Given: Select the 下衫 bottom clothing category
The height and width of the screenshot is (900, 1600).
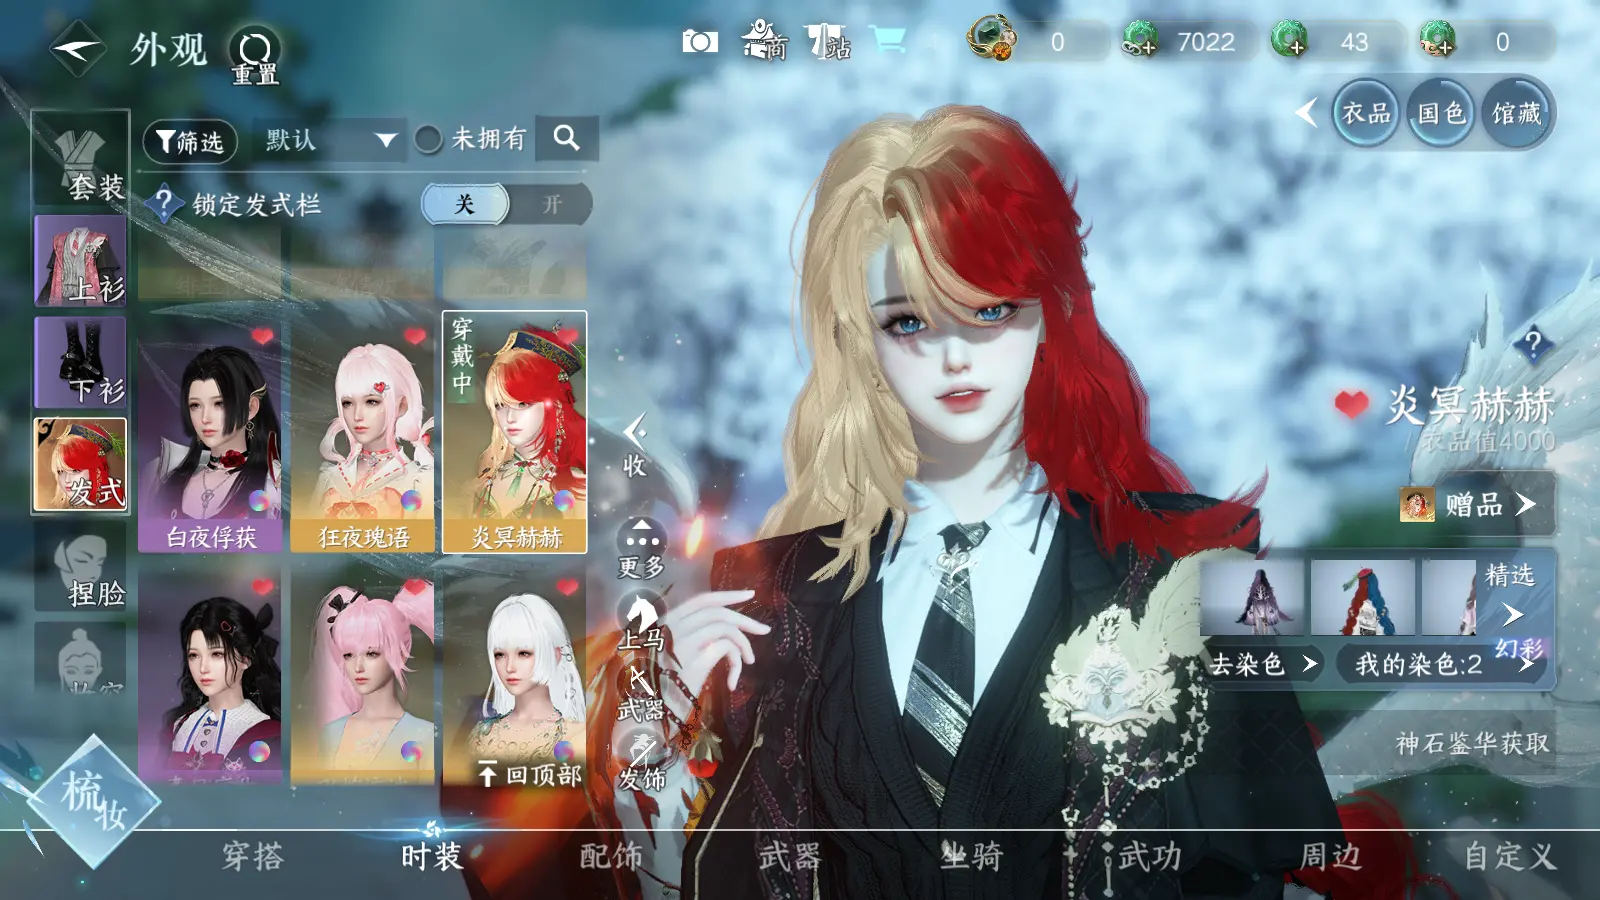Looking at the screenshot, I should pyautogui.click(x=81, y=362).
